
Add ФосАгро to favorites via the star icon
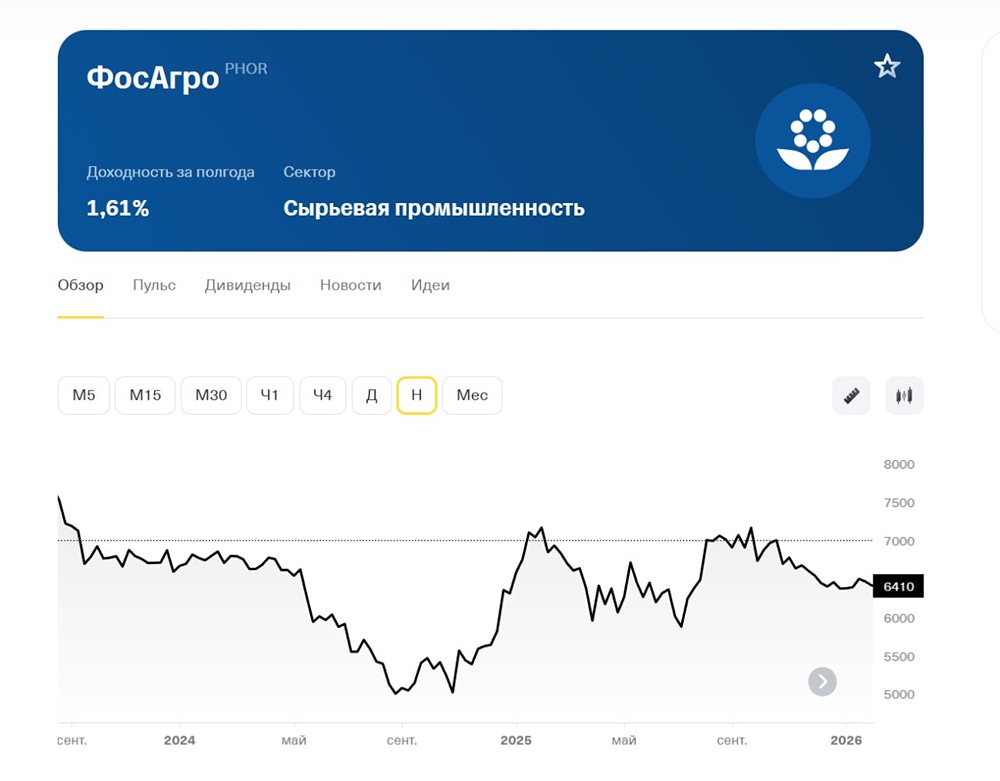tap(887, 65)
